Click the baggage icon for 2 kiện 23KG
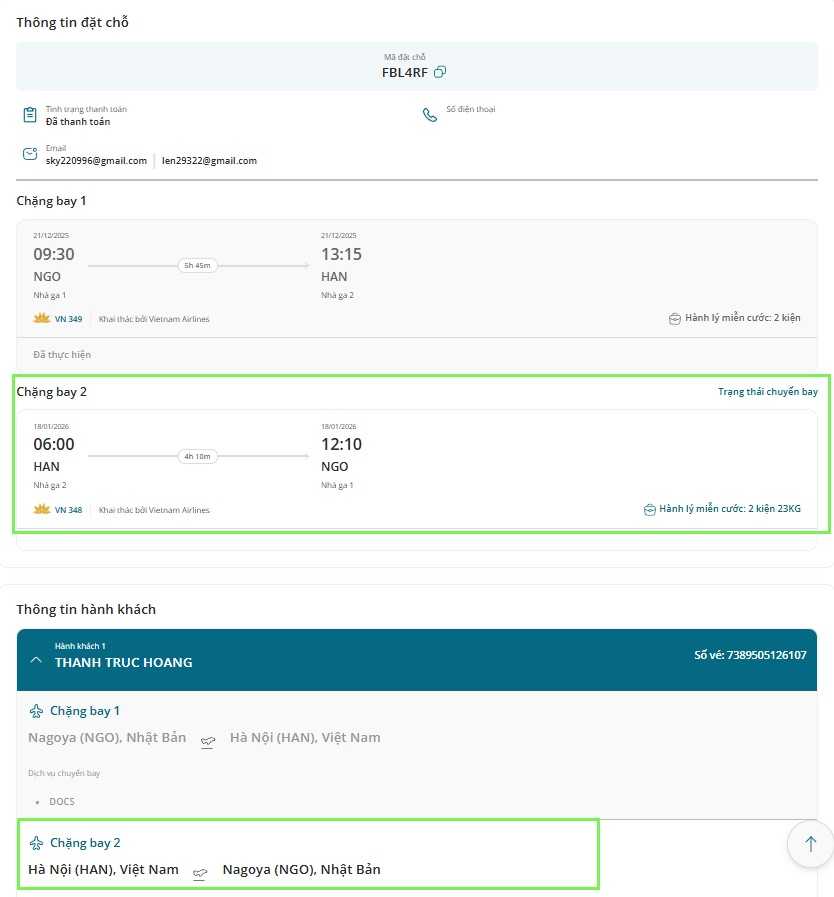Screen dimensions: 834x897 [x=649, y=509]
